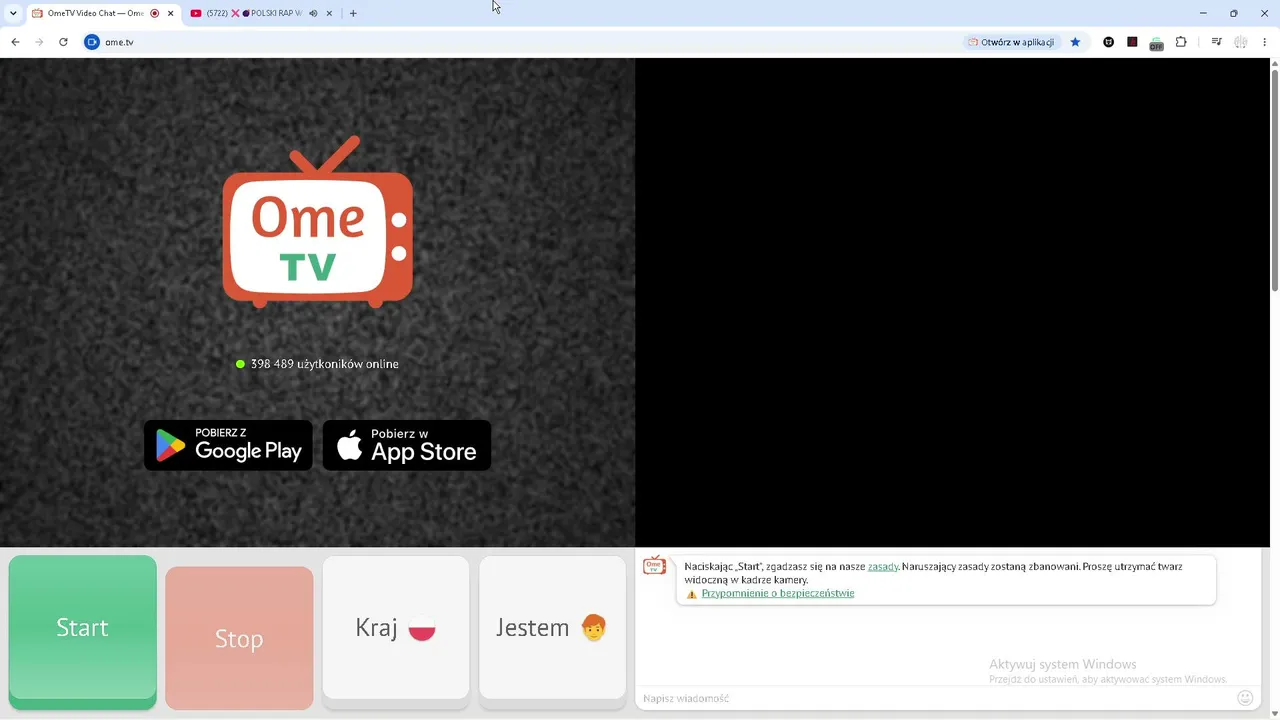
Task: Close the POLSKI RAP YouTube tab
Action: pos(329,13)
